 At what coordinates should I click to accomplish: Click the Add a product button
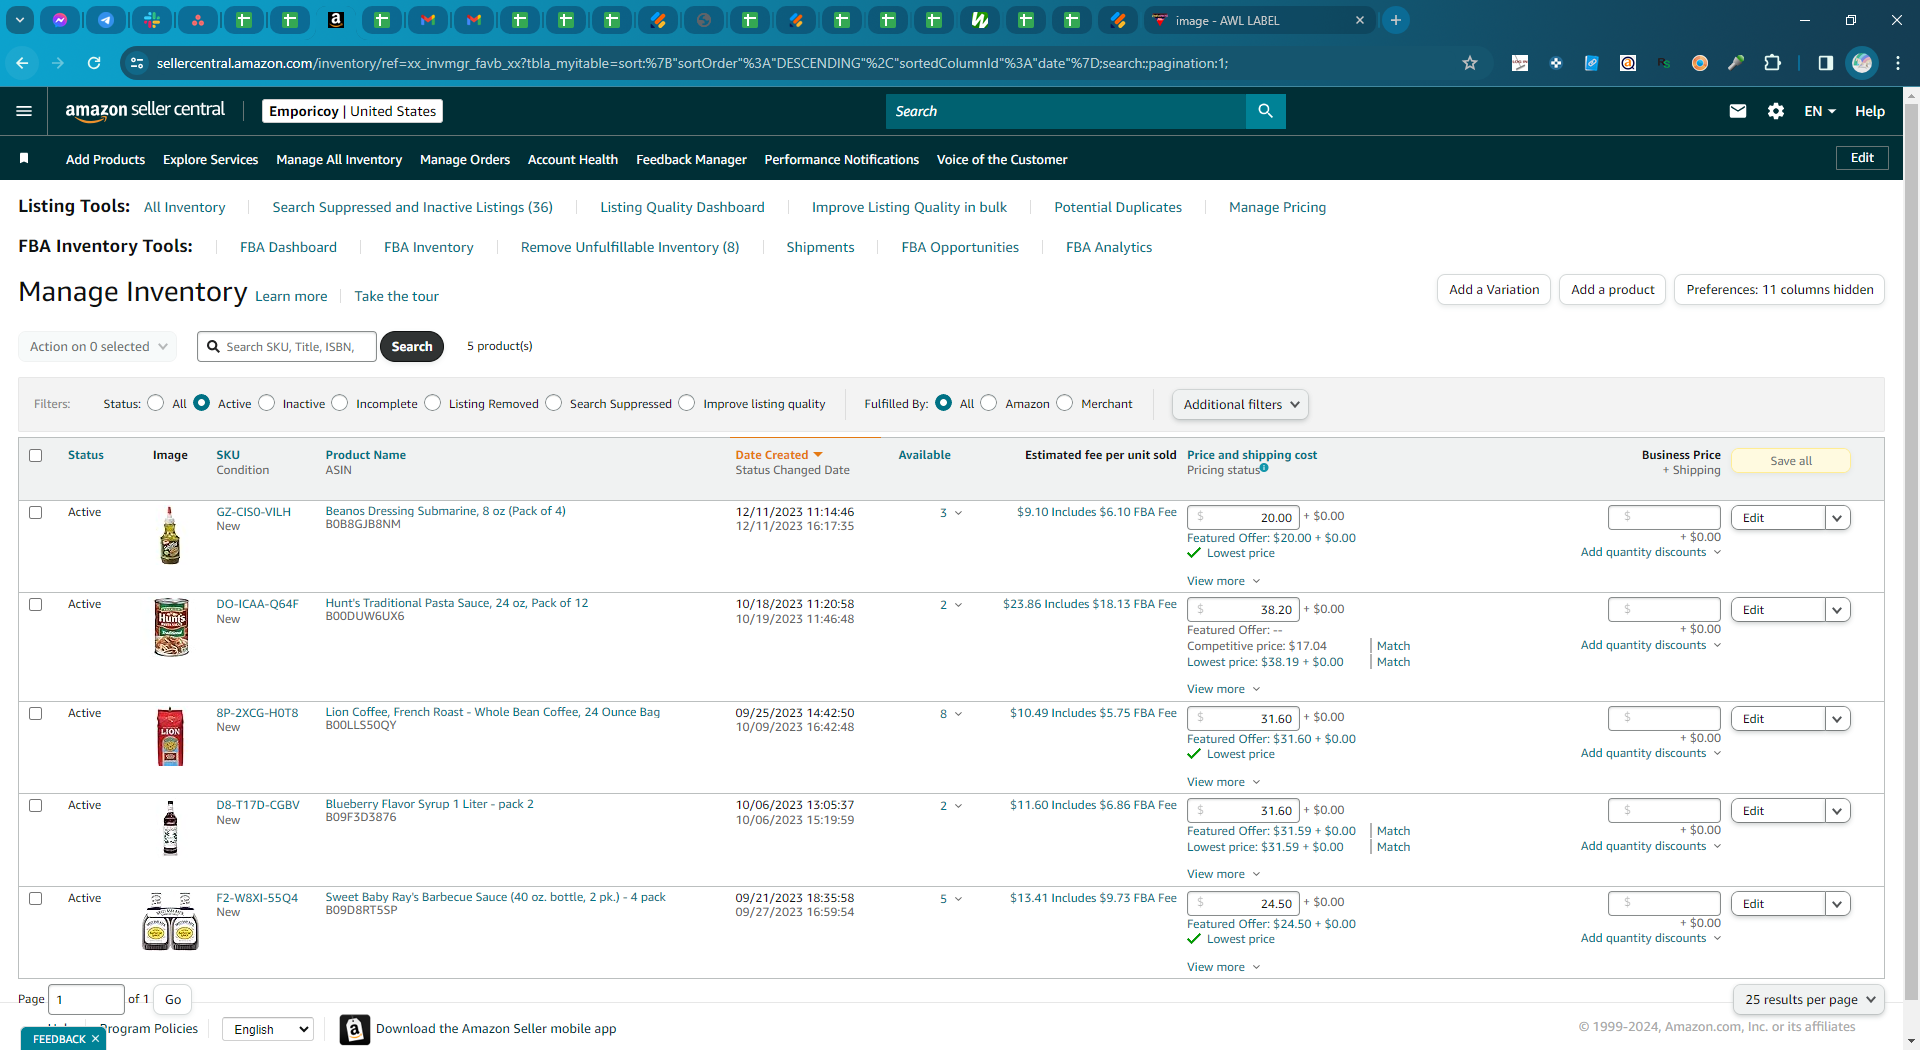tap(1612, 290)
